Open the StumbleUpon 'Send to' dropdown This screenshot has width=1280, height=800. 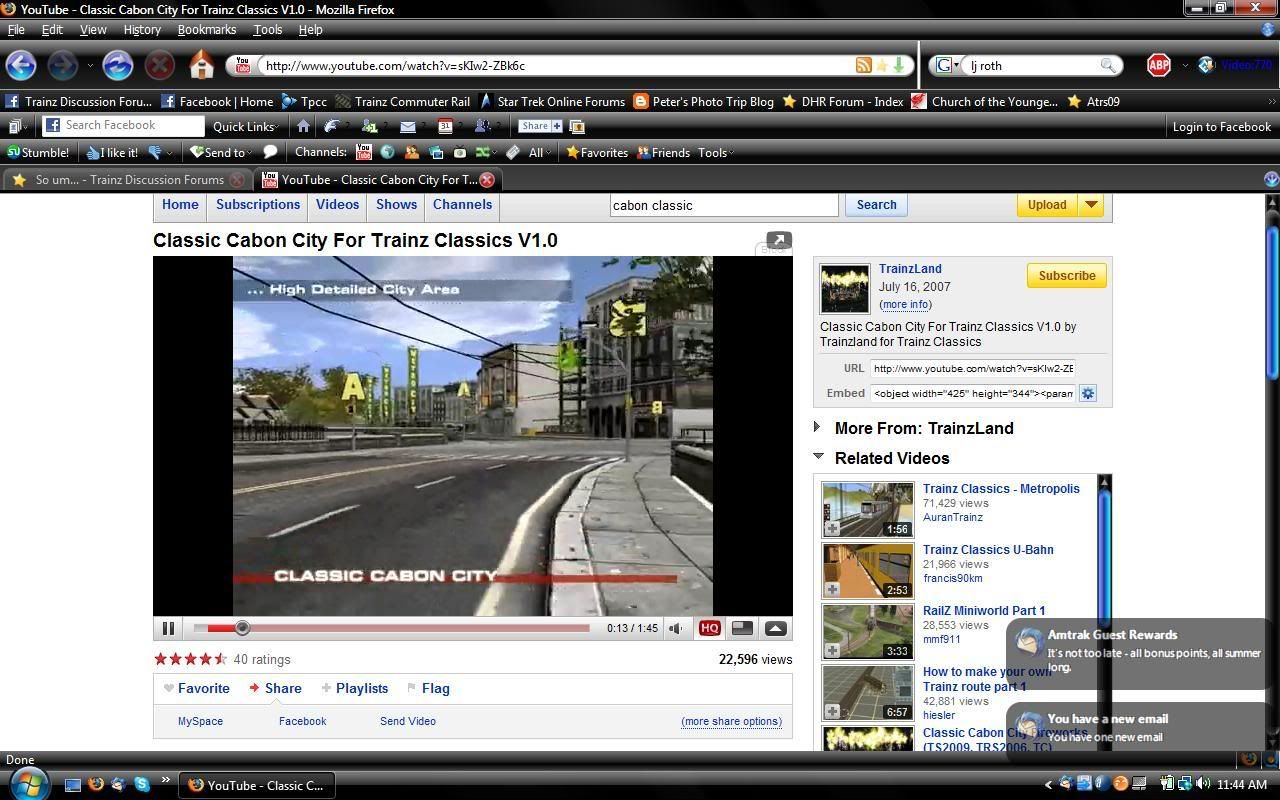[x=221, y=153]
